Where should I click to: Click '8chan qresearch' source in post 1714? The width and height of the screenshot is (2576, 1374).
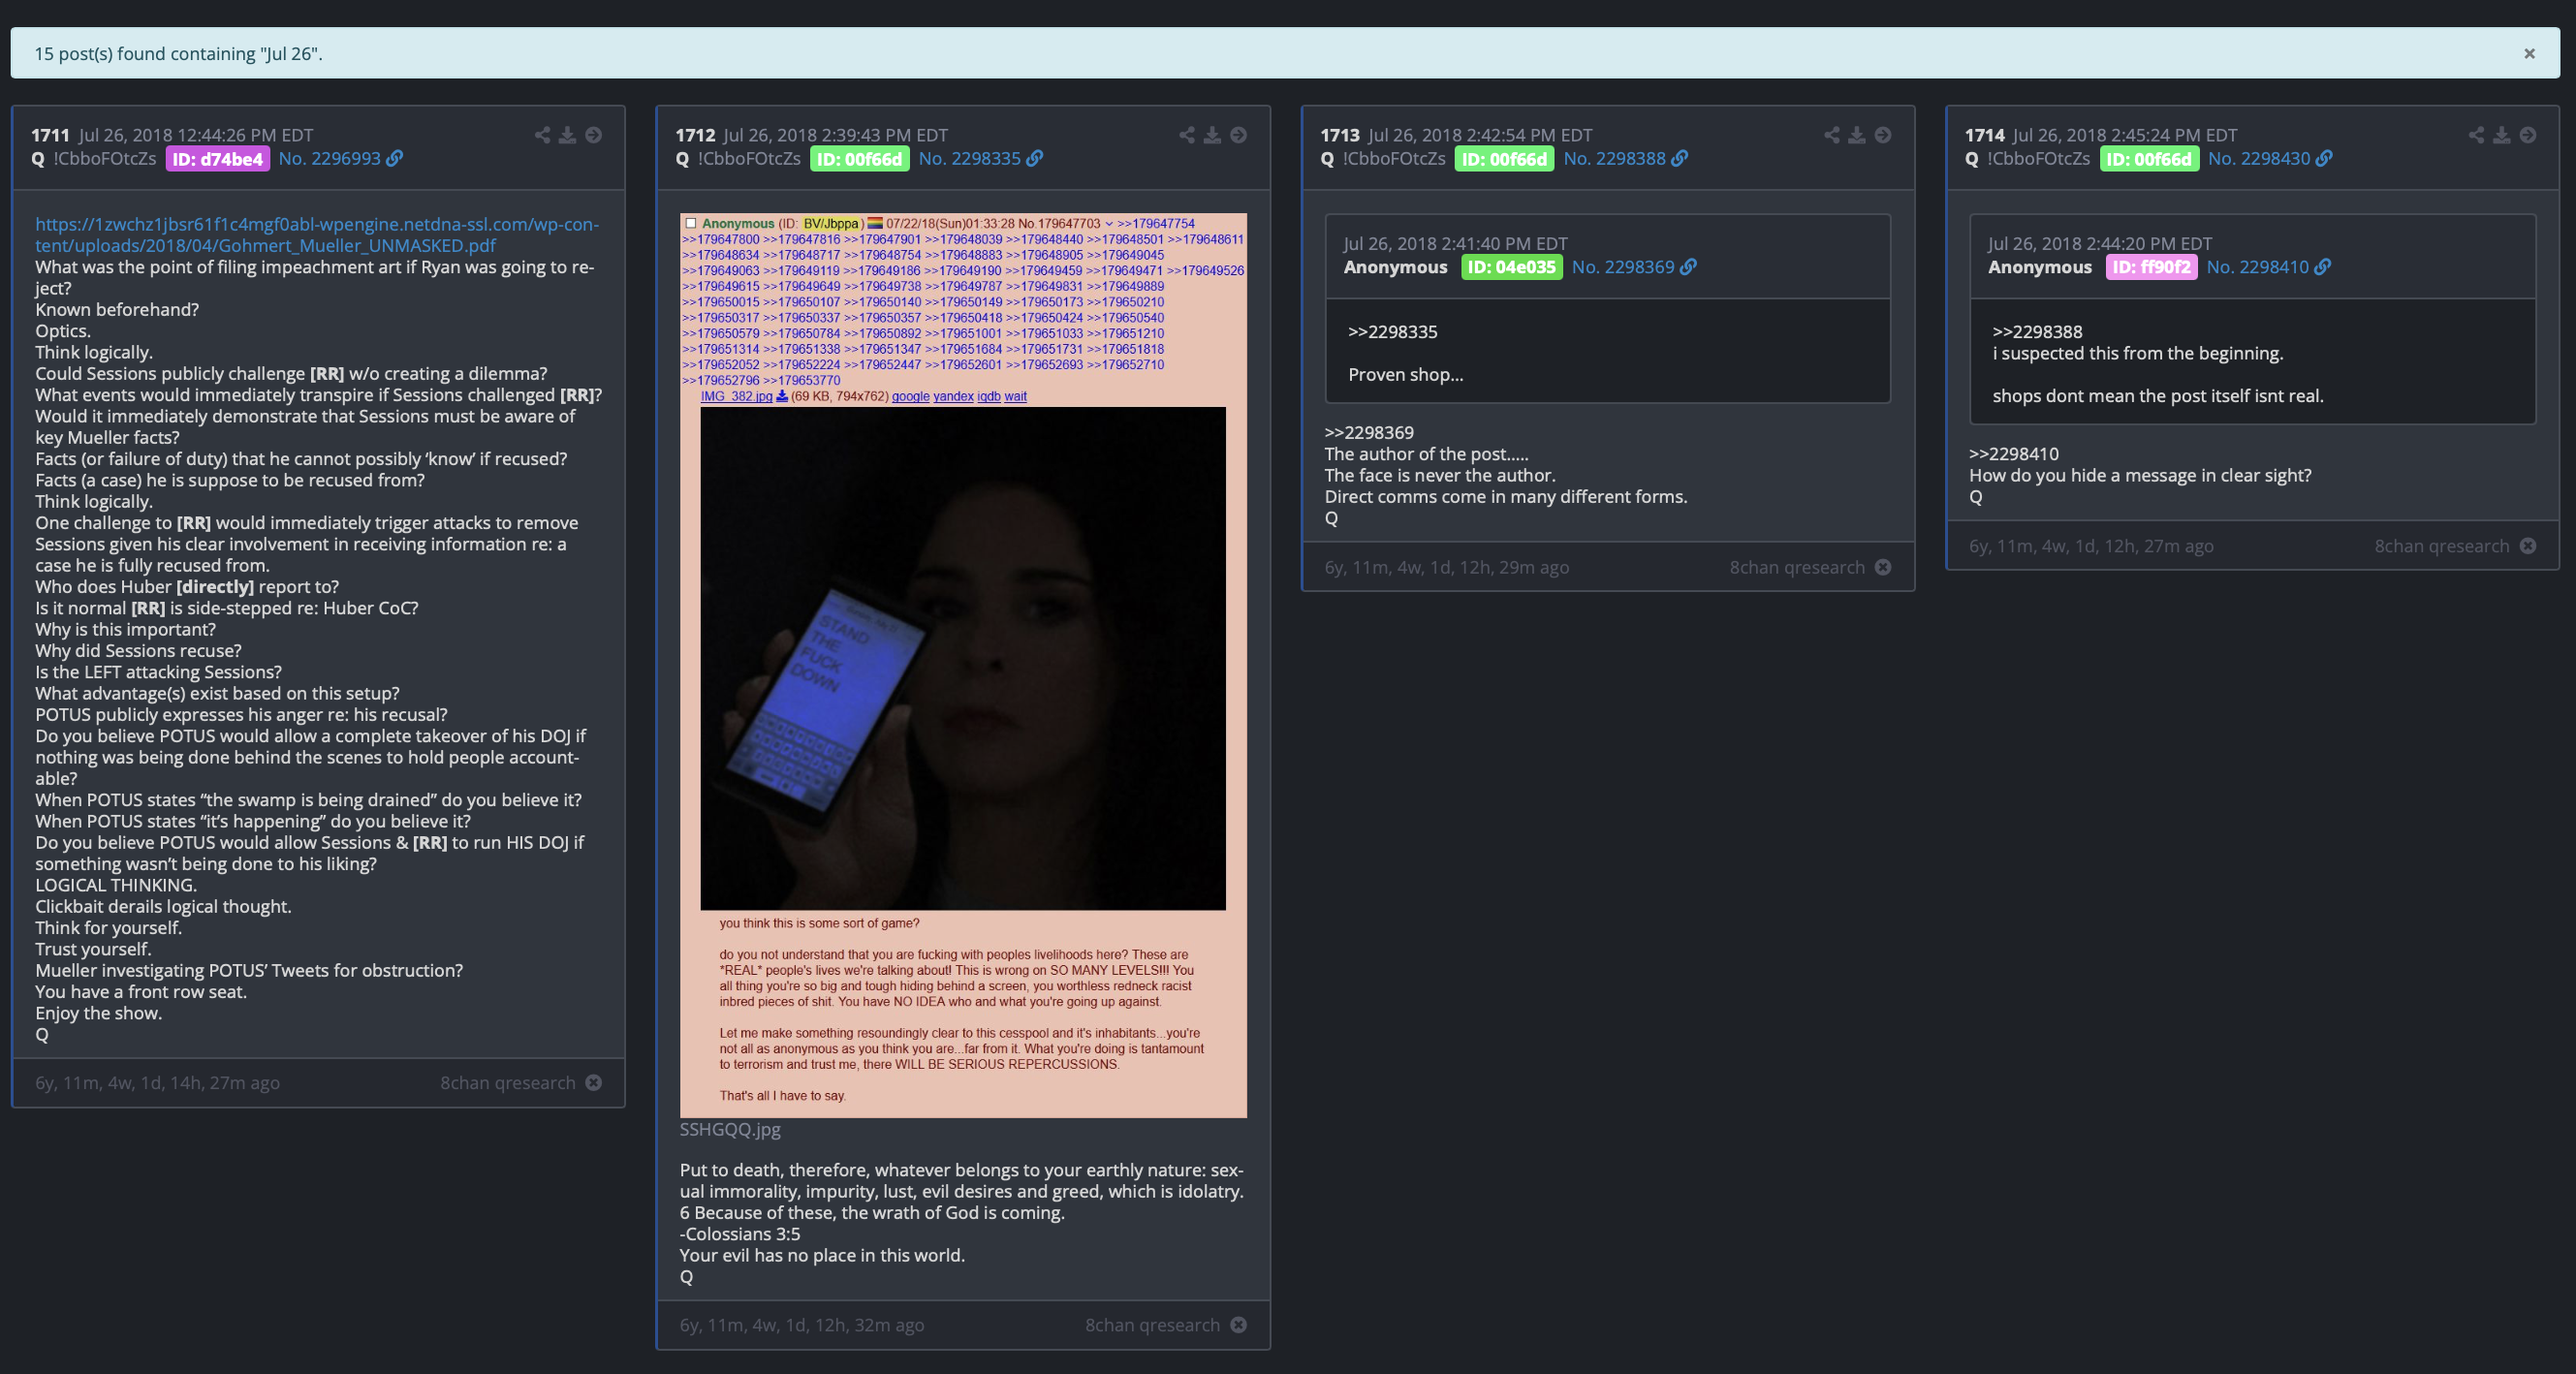[x=2442, y=546]
